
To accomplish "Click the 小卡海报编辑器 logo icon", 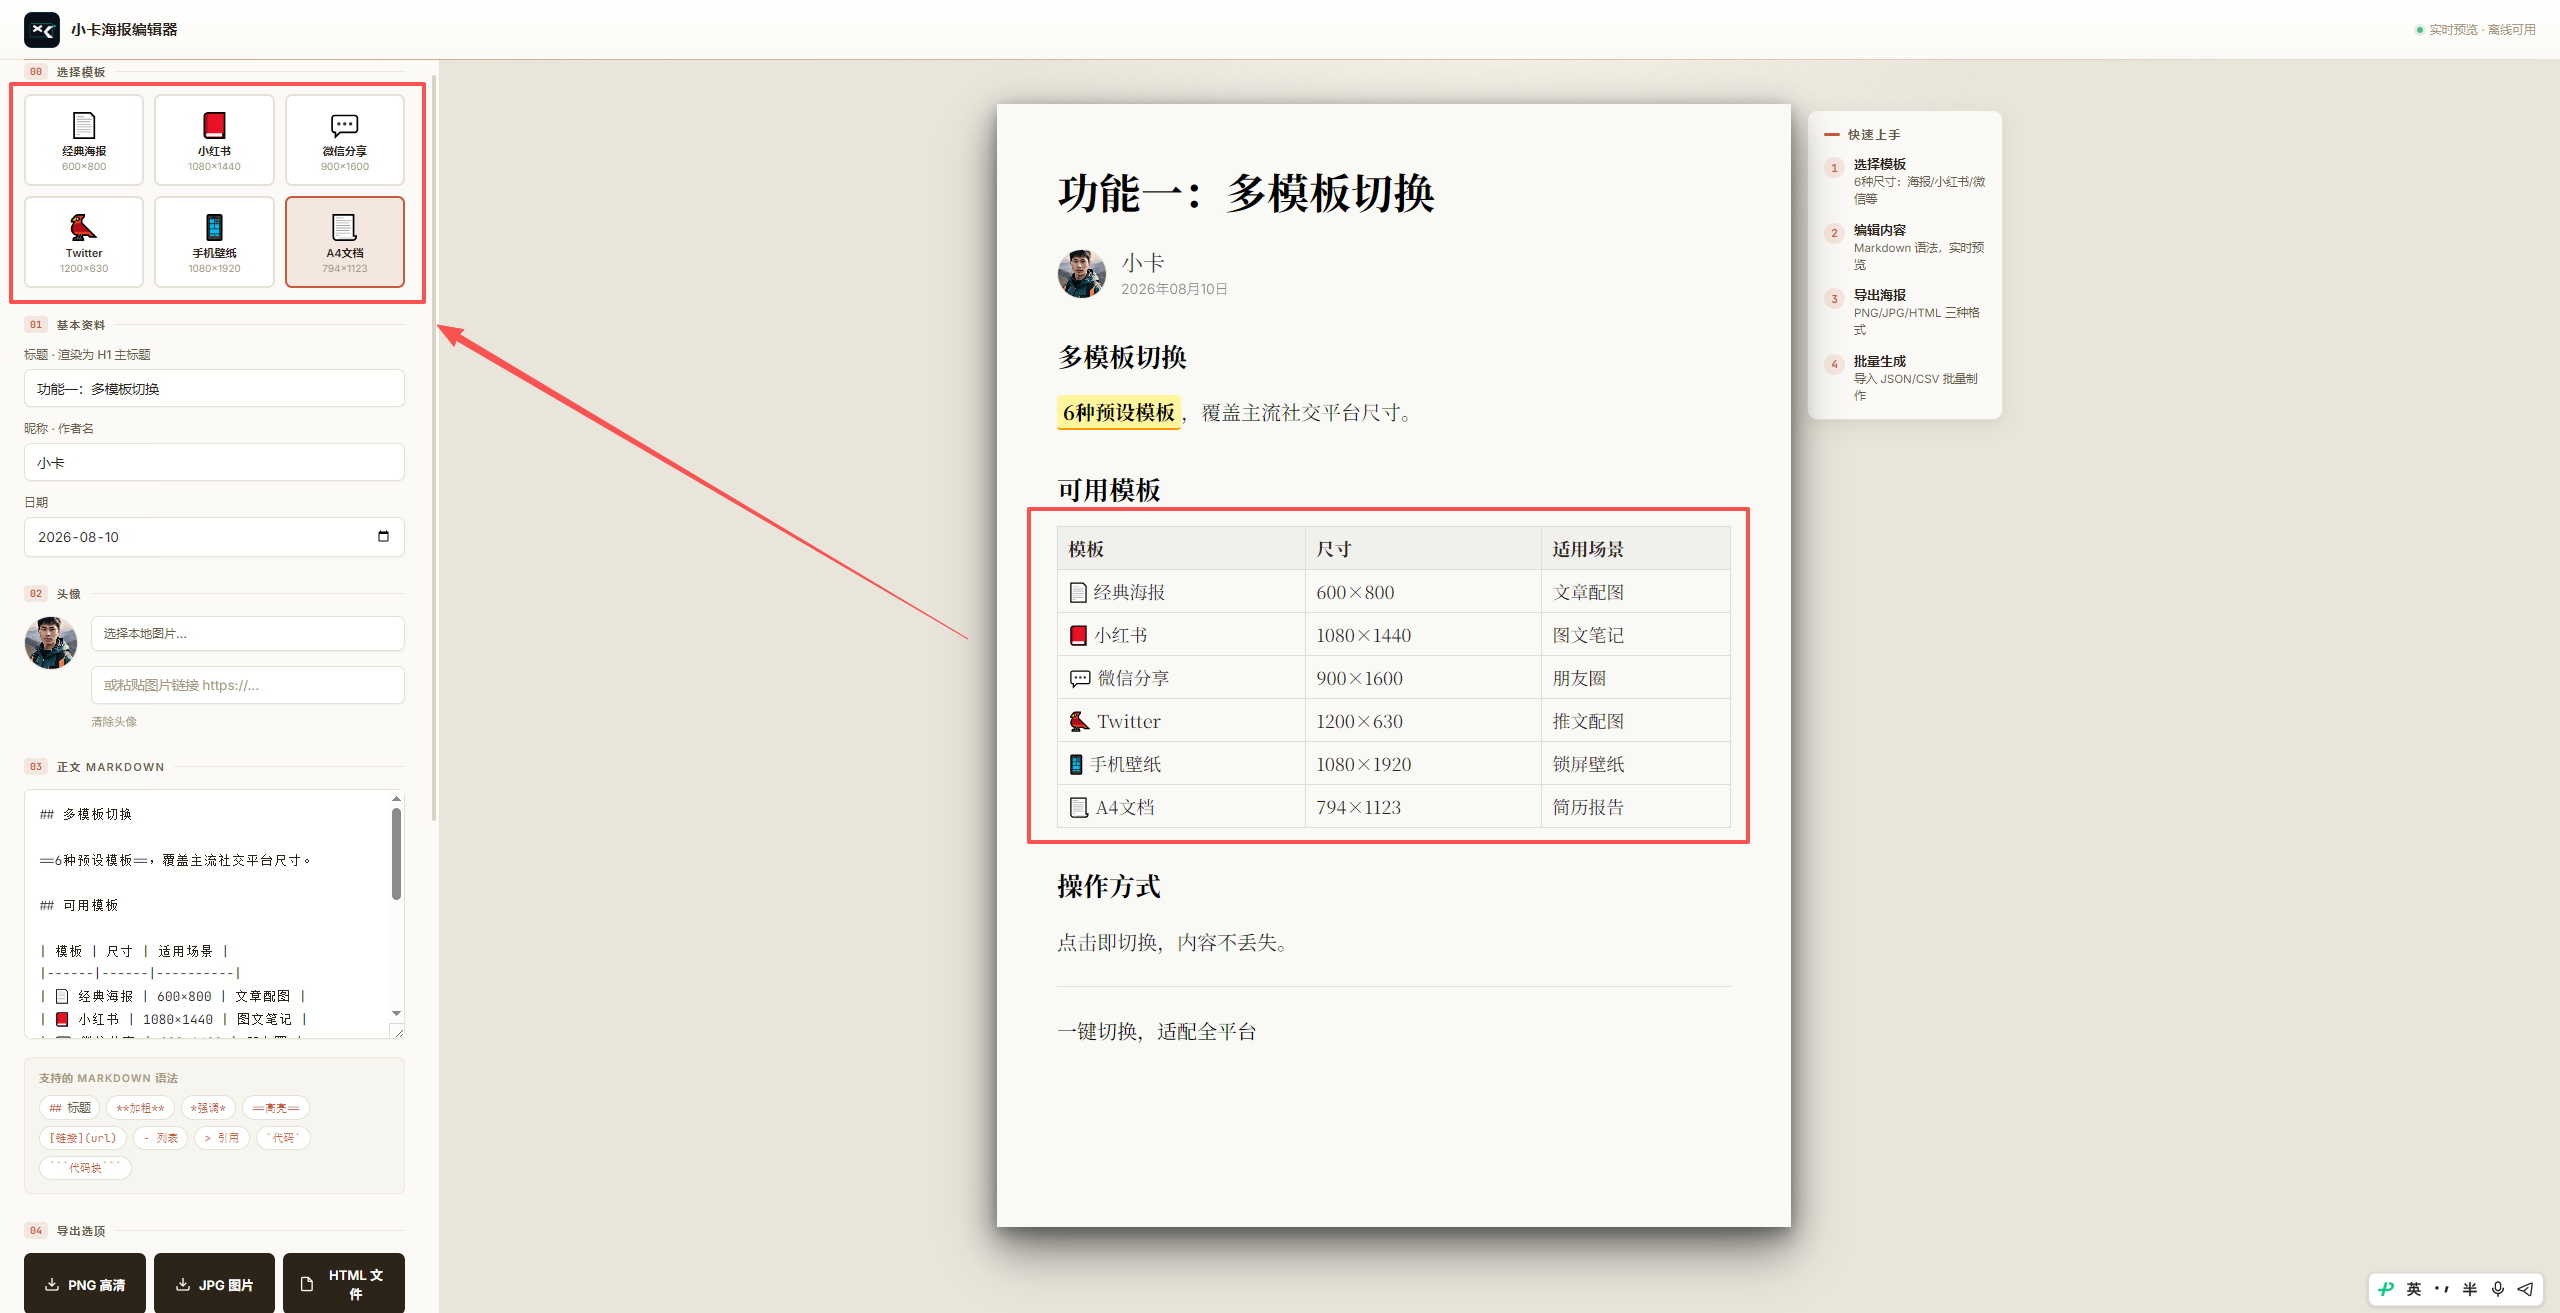I will (42, 30).
